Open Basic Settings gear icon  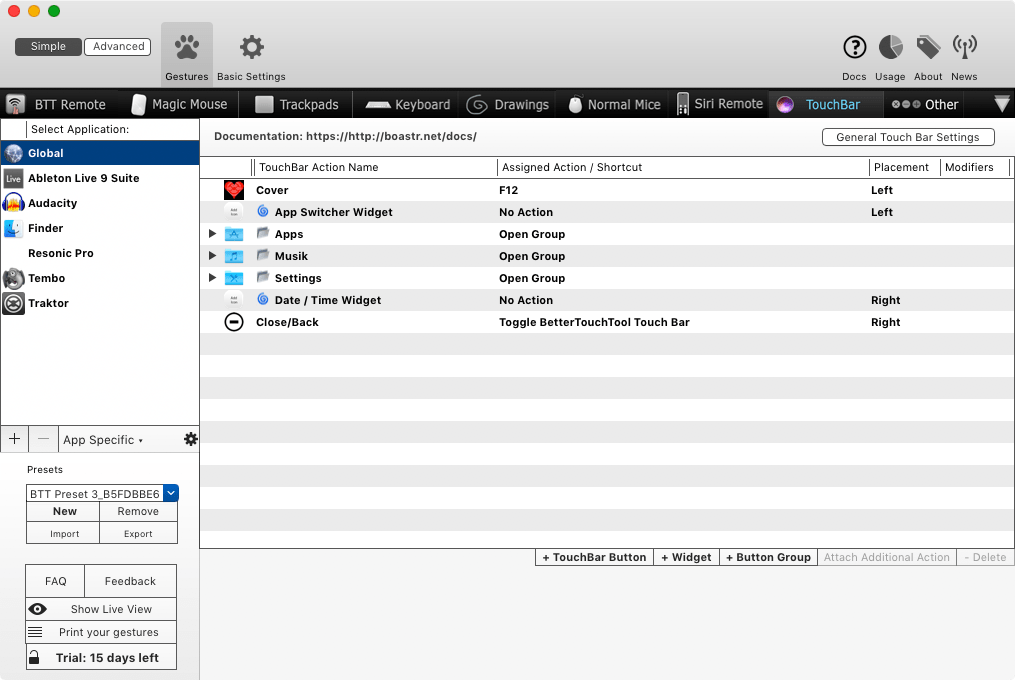click(252, 48)
